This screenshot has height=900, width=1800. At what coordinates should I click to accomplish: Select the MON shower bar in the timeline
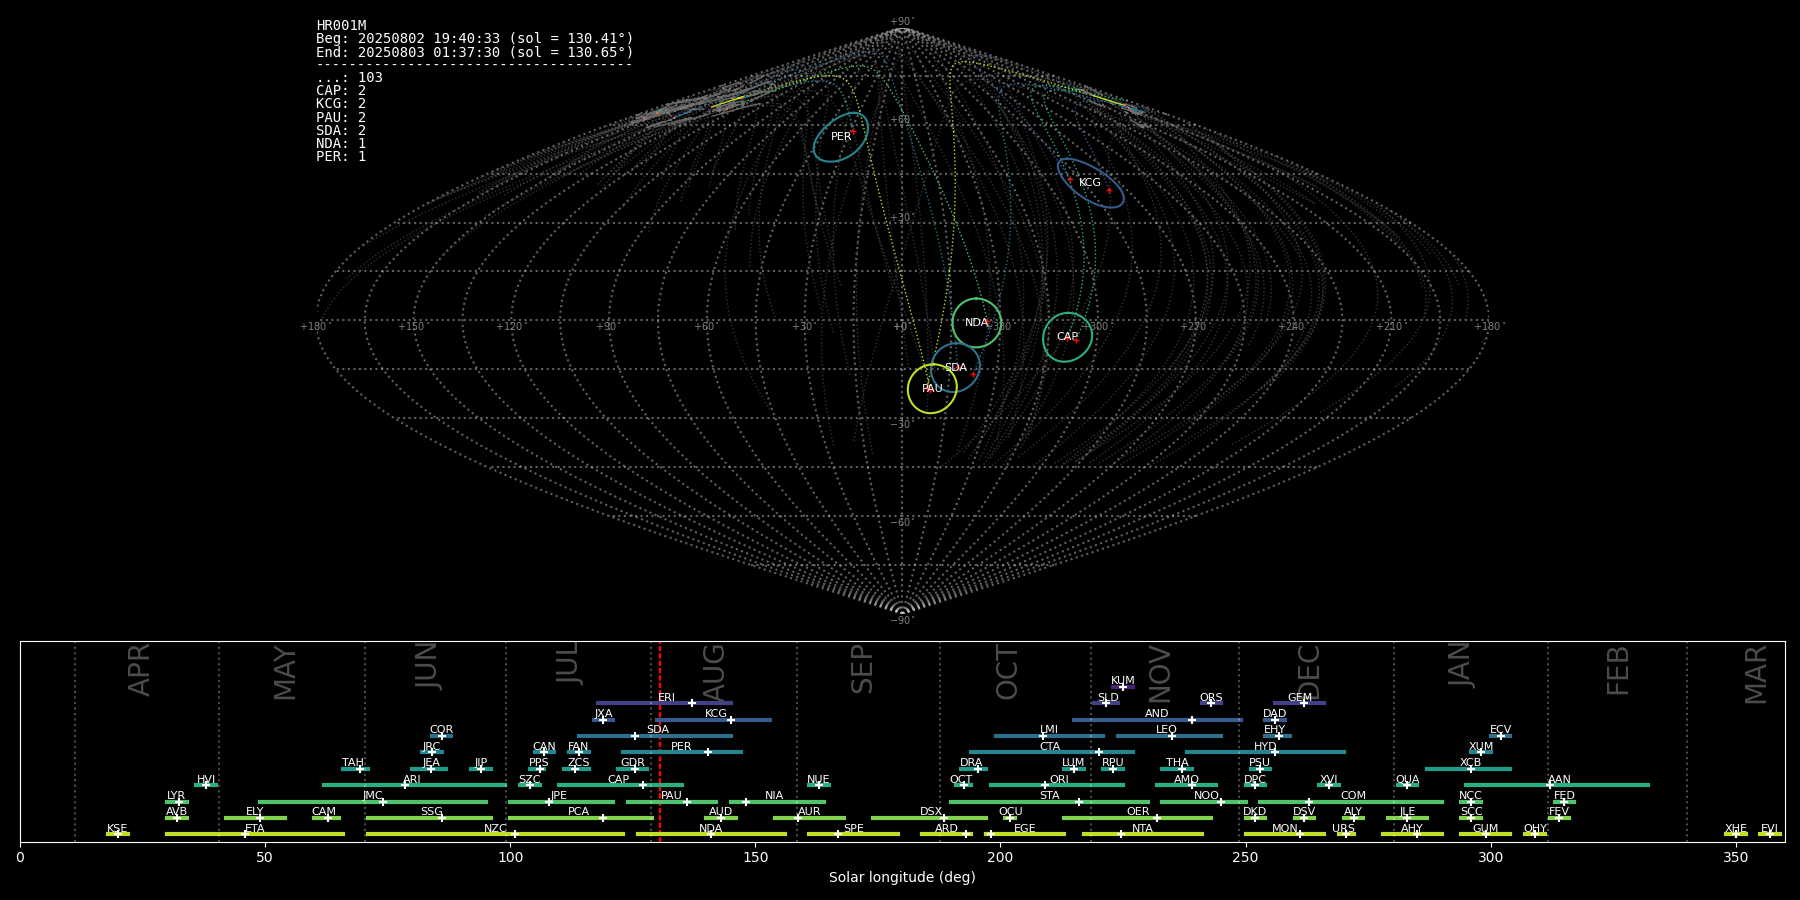[1285, 834]
